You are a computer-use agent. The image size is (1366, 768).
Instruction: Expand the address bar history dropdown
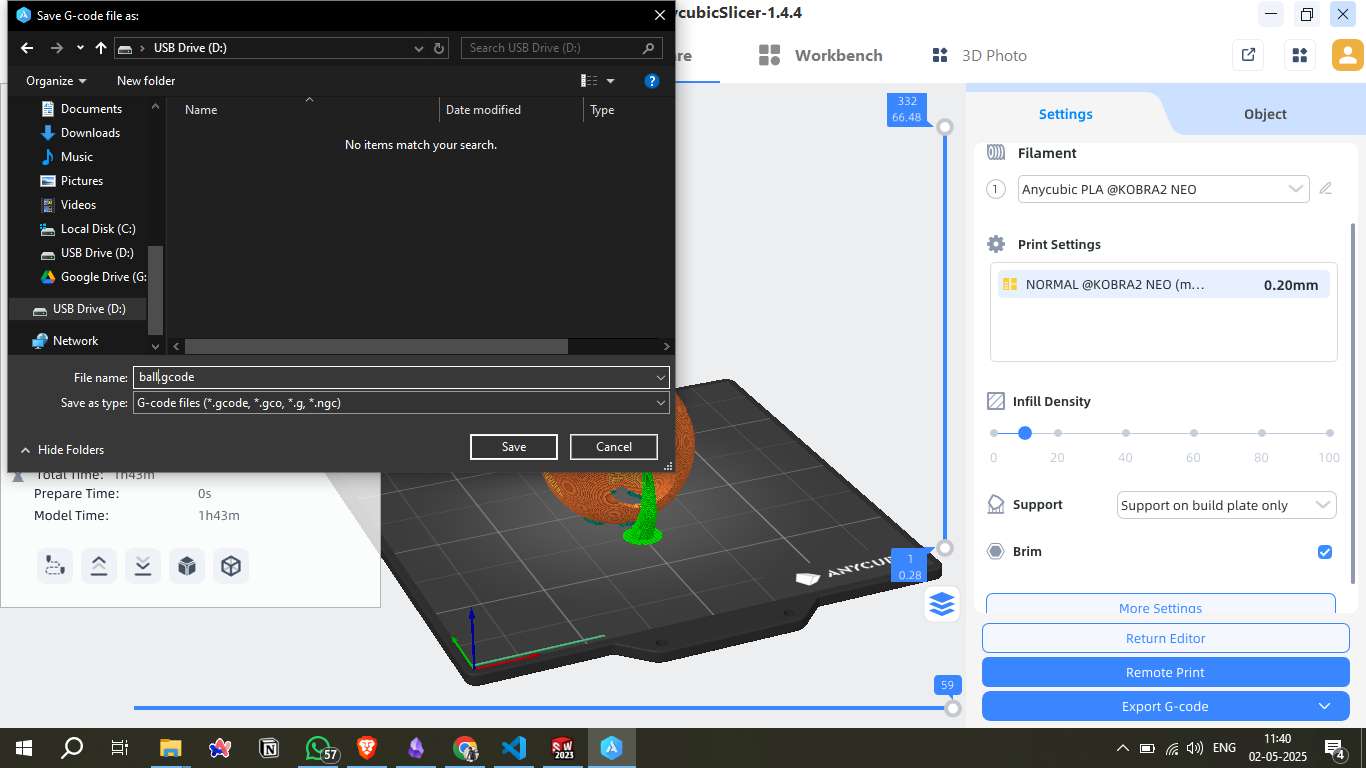[419, 48]
